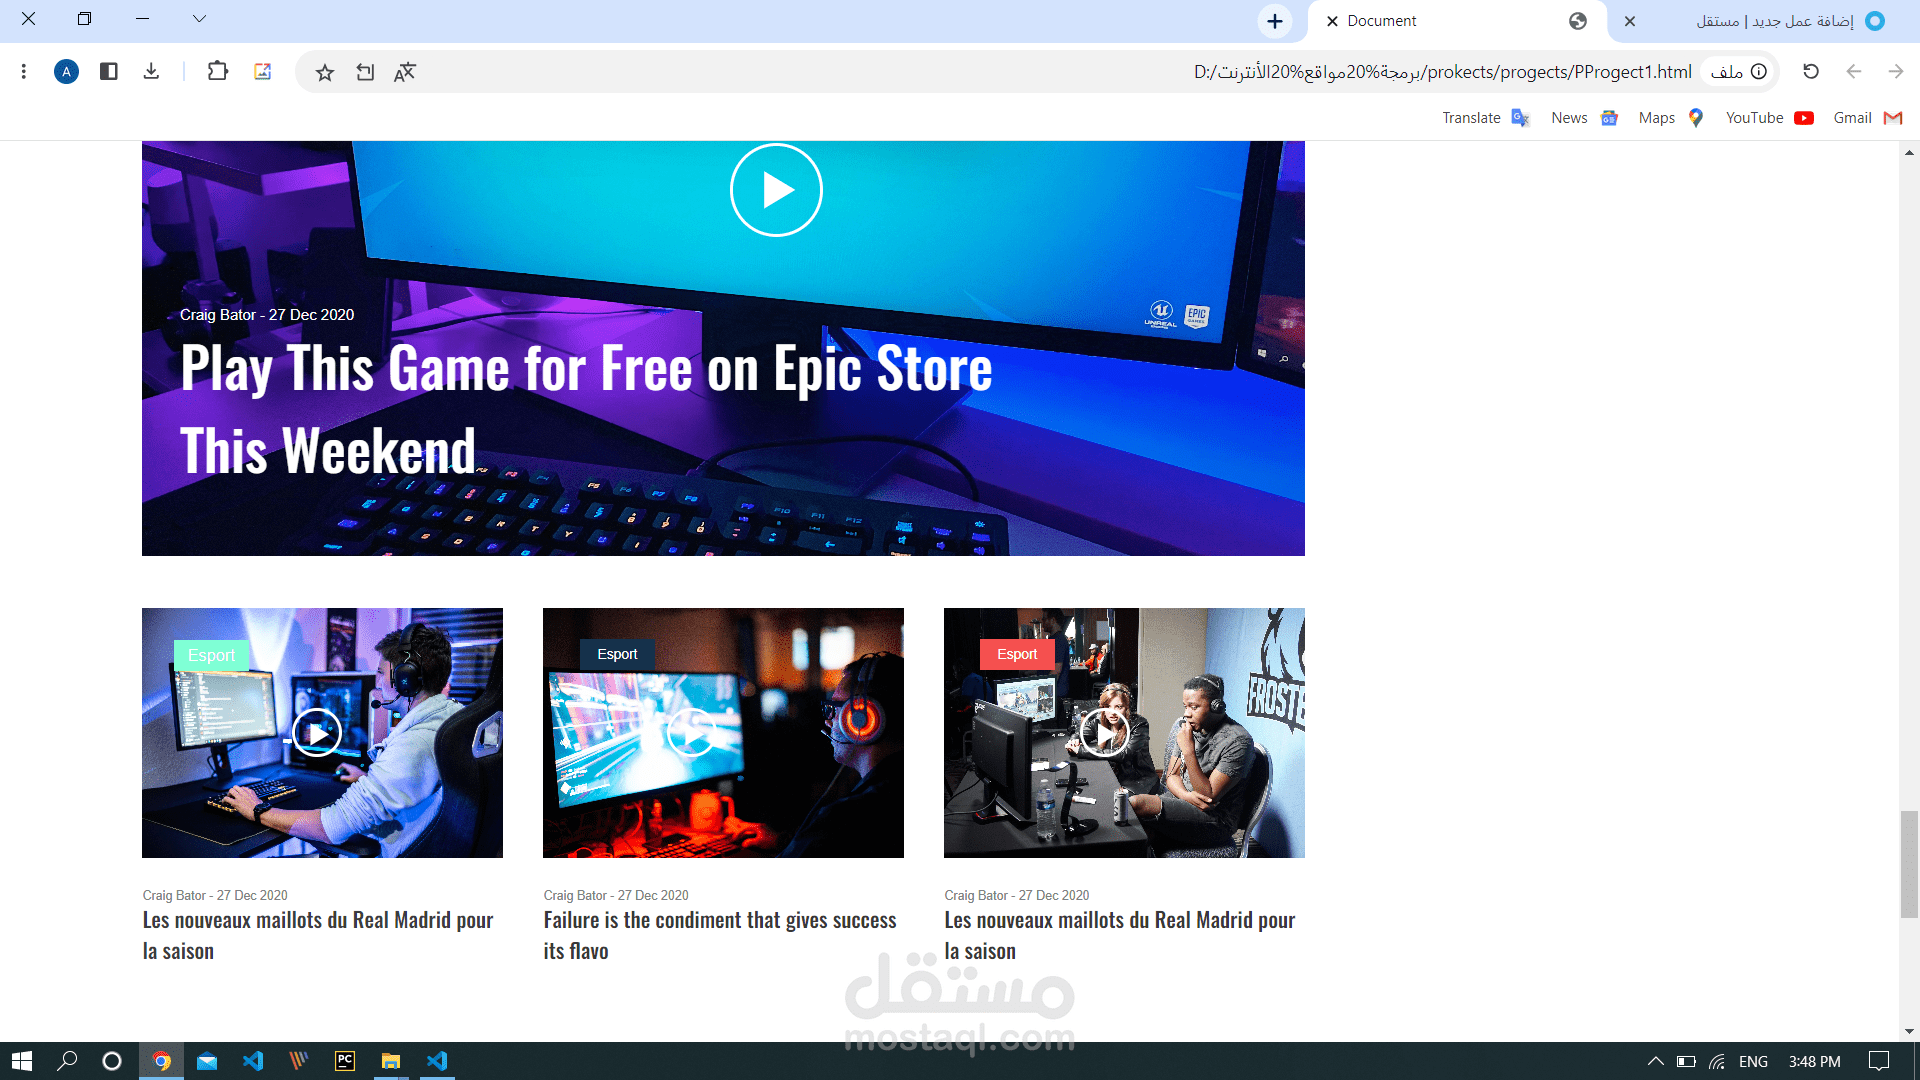Click the green Esport tag label
Viewport: 1920px width, 1080px height.
coord(211,655)
